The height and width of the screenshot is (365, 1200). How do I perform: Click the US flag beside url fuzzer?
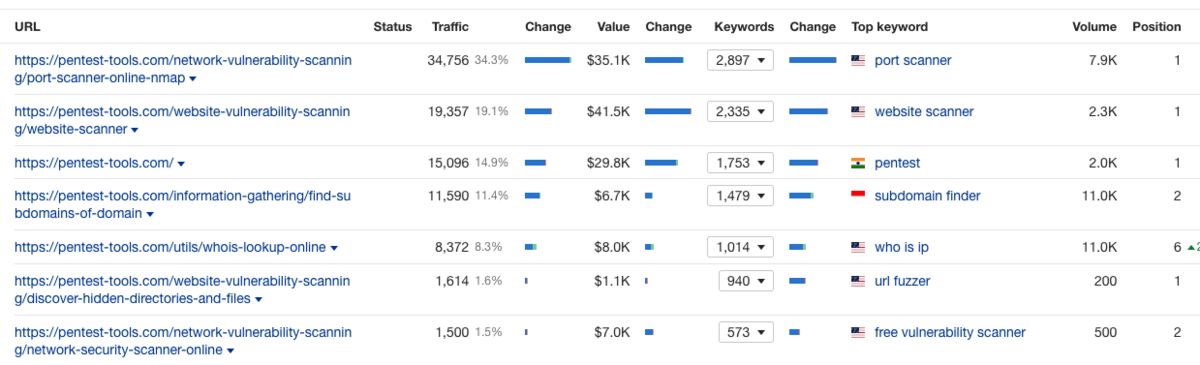point(857,281)
